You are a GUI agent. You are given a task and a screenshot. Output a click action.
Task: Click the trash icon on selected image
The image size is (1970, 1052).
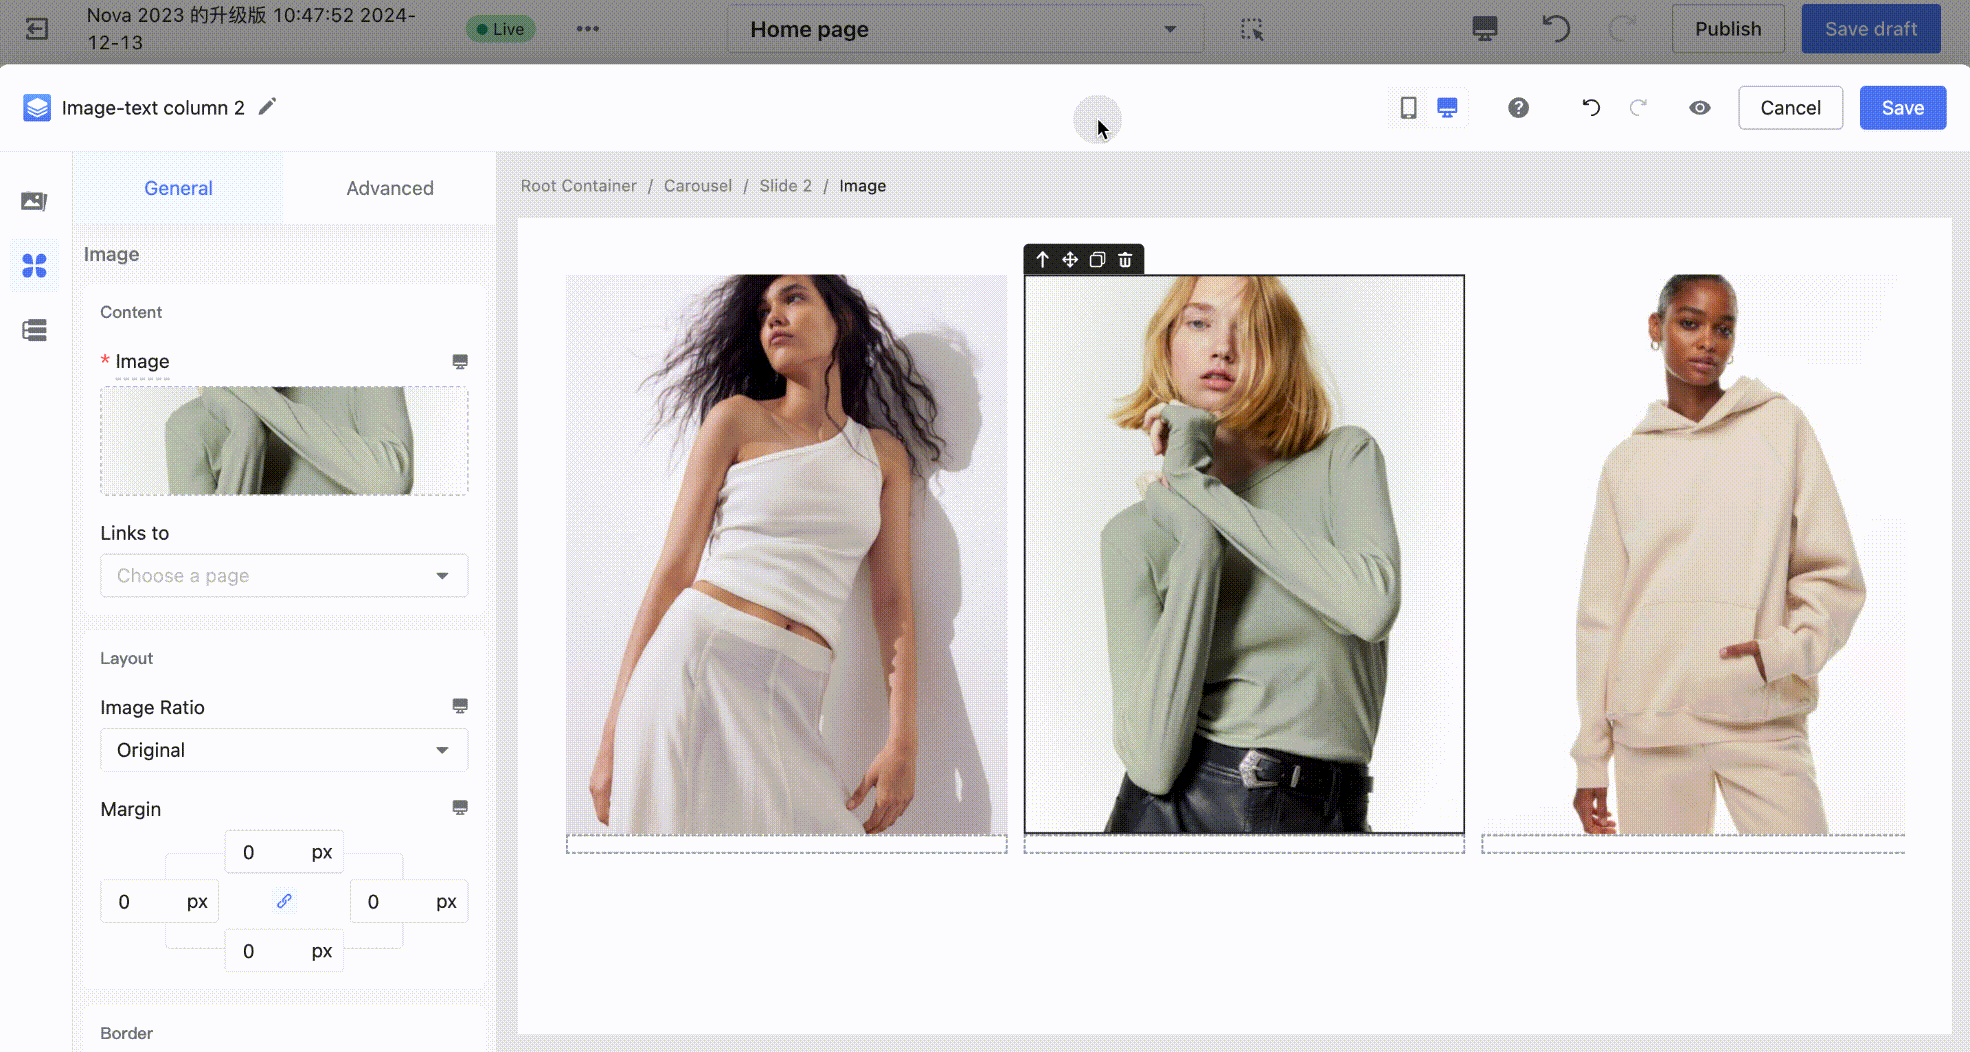coord(1125,260)
